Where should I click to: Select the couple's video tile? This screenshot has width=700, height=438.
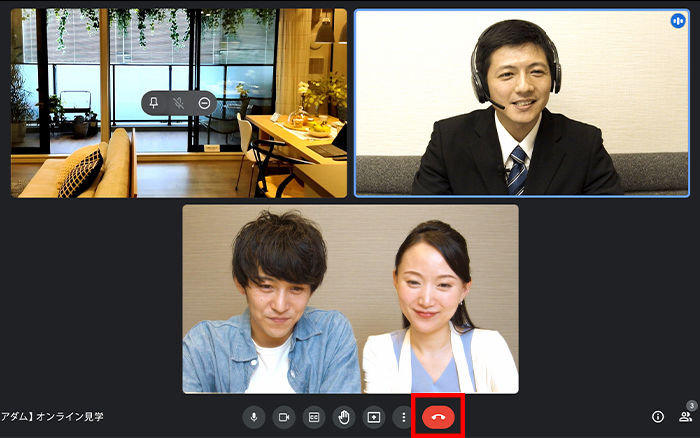click(350, 299)
